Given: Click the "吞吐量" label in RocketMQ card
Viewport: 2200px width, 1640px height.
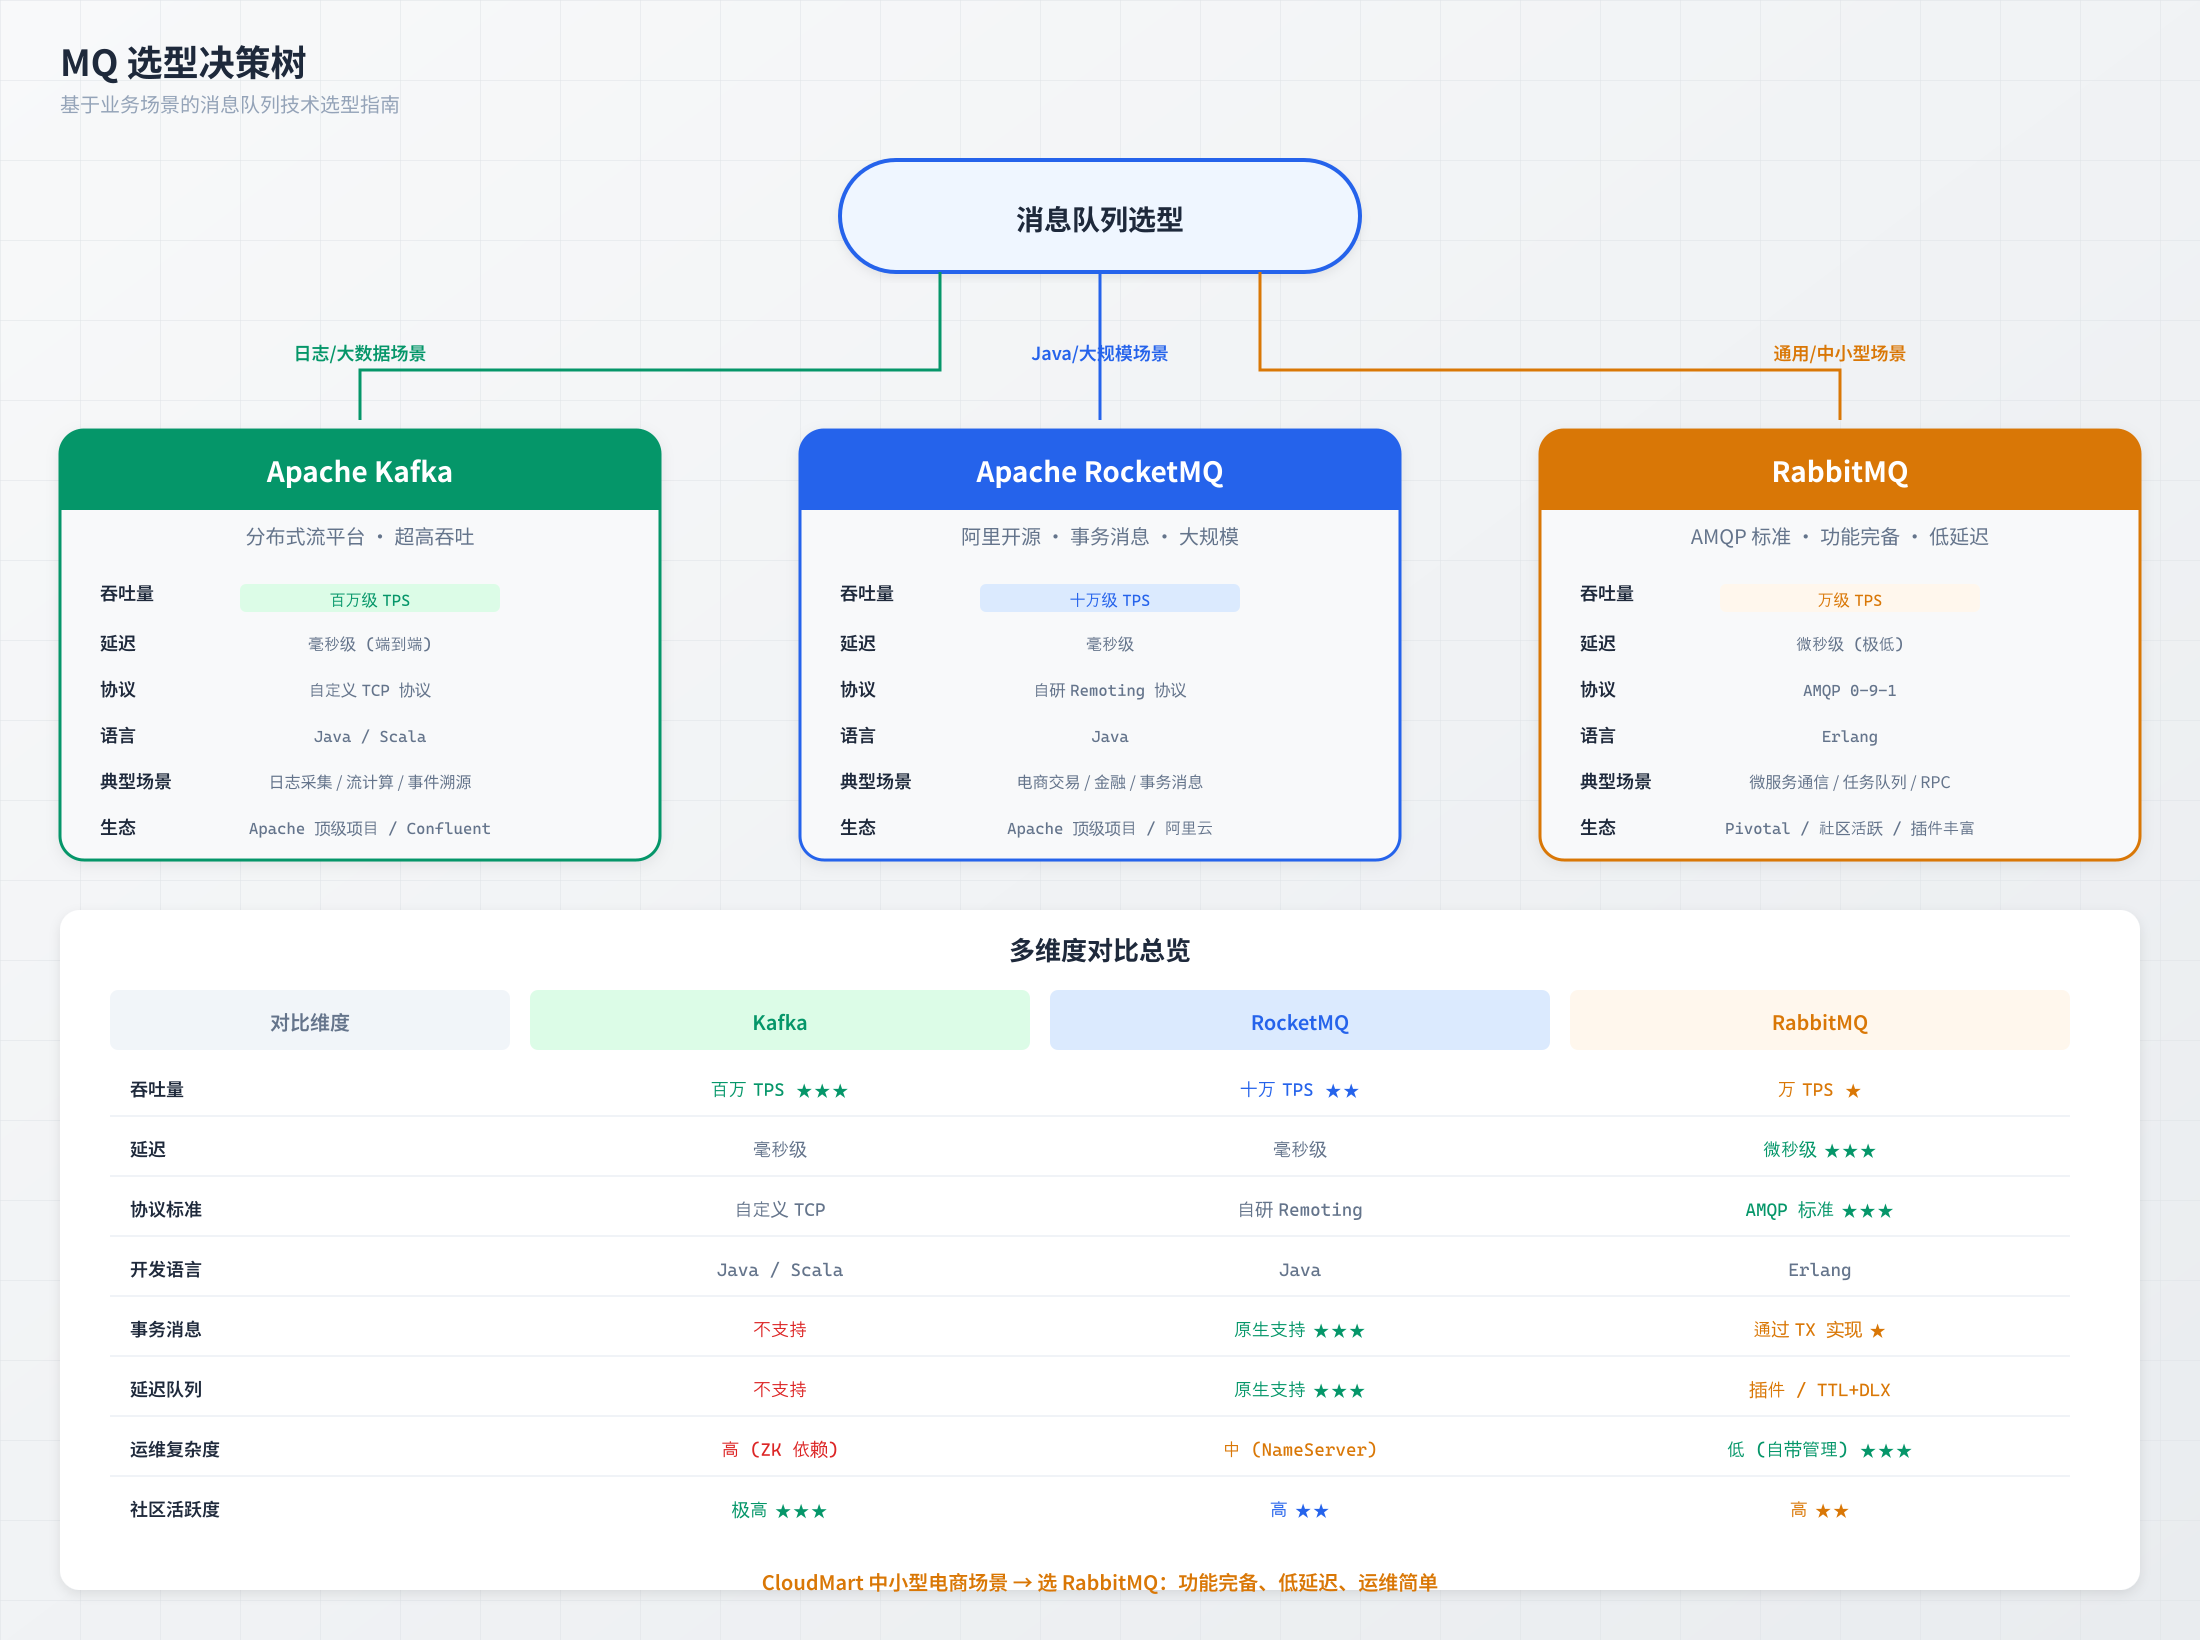Looking at the screenshot, I should pyautogui.click(x=867, y=593).
